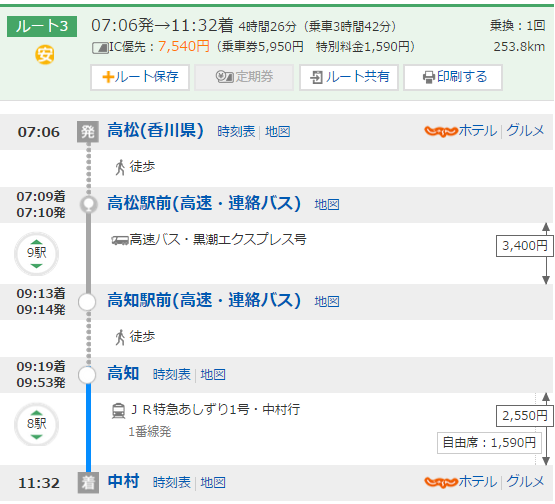Click the Jalan logo icon in 中村 row
Screen dimensions: 555x504
pos(441,482)
